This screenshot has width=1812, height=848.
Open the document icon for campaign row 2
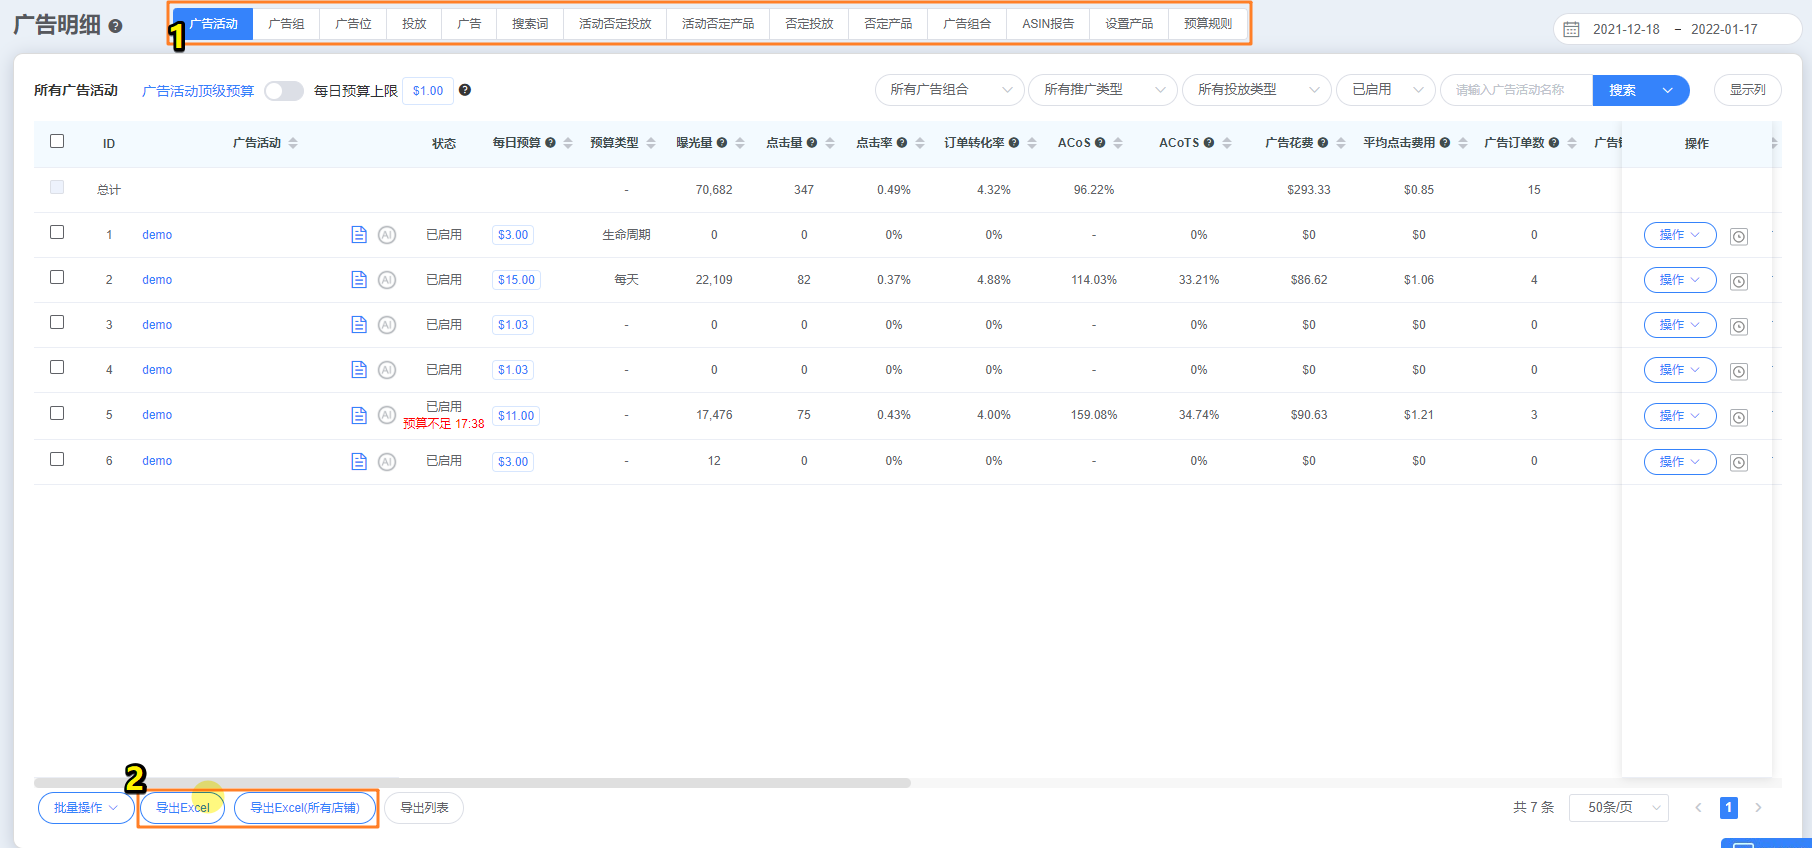tap(359, 280)
